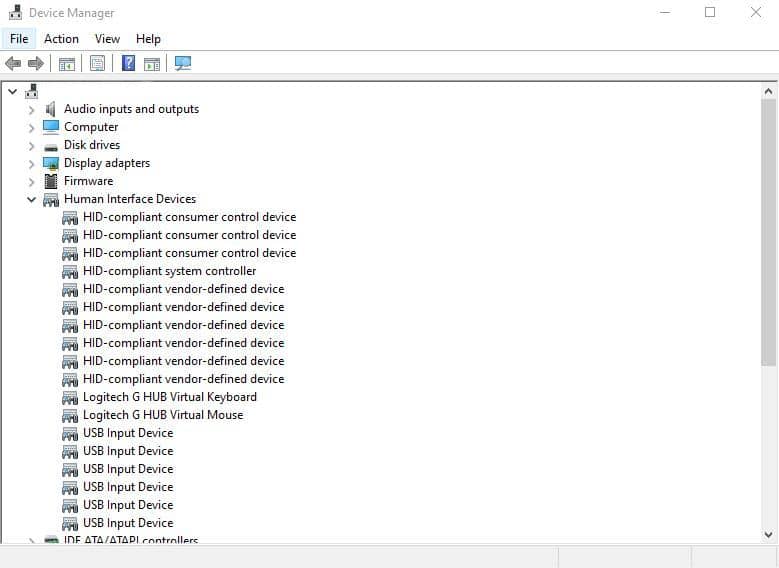Click the Audio inputs and outputs speaker icon
The height and width of the screenshot is (568, 779).
[50, 109]
